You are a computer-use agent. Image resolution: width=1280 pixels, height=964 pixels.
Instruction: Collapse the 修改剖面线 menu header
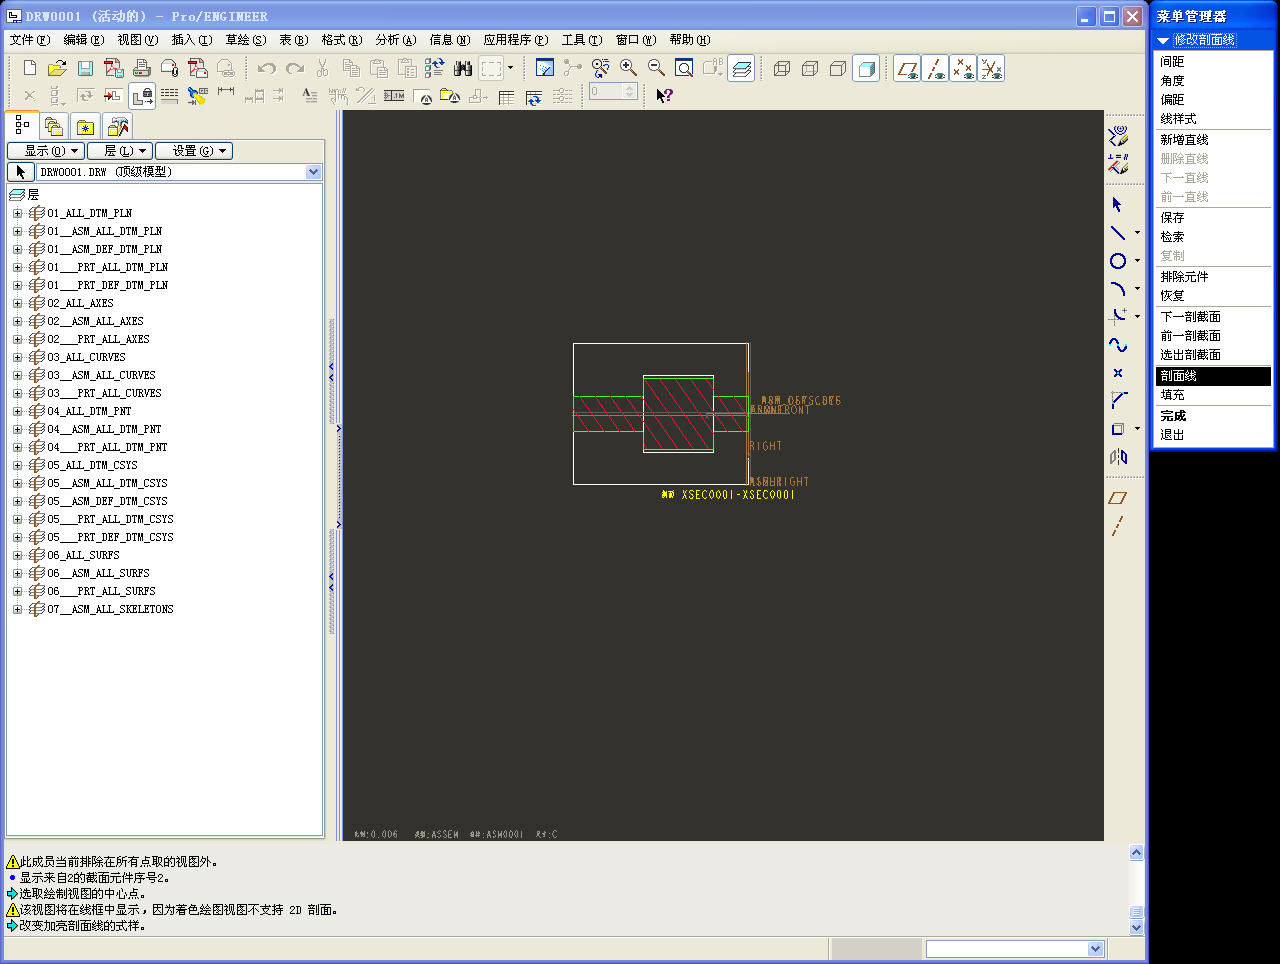[x=1163, y=40]
